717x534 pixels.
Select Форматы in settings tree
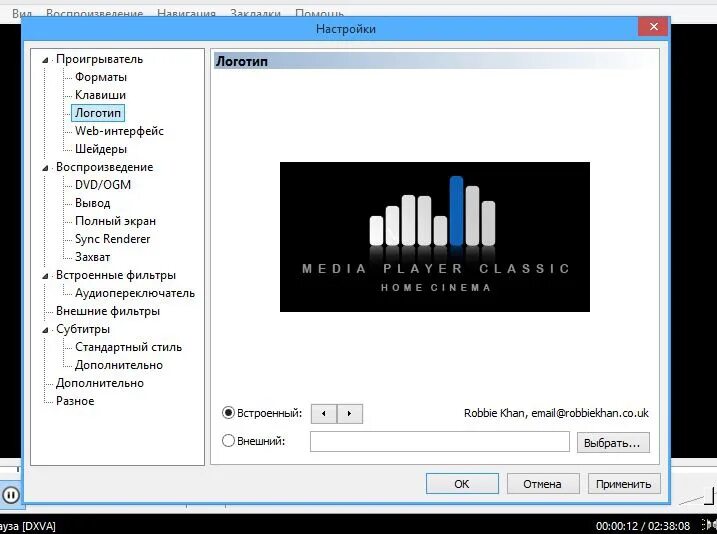[x=101, y=77]
